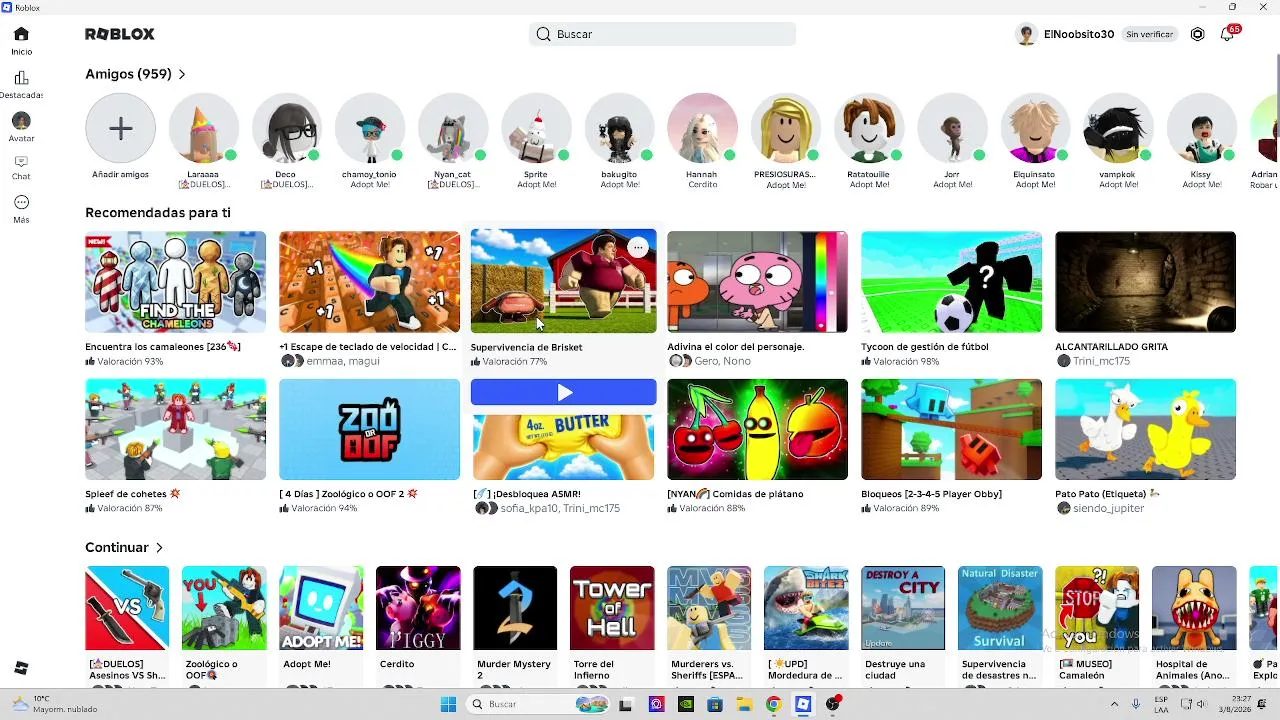Show hidden system tray icons
The width and height of the screenshot is (1280, 720).
point(1114,704)
